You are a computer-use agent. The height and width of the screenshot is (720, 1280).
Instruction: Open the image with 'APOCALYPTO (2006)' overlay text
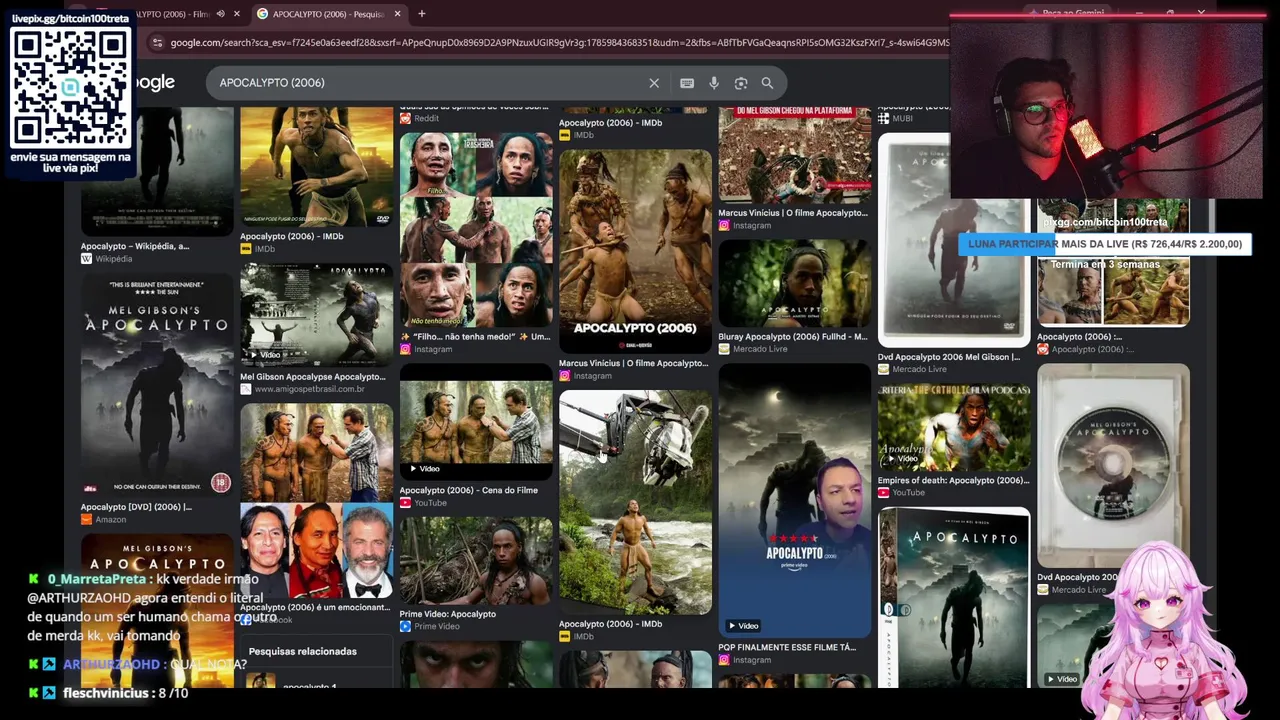(x=635, y=250)
